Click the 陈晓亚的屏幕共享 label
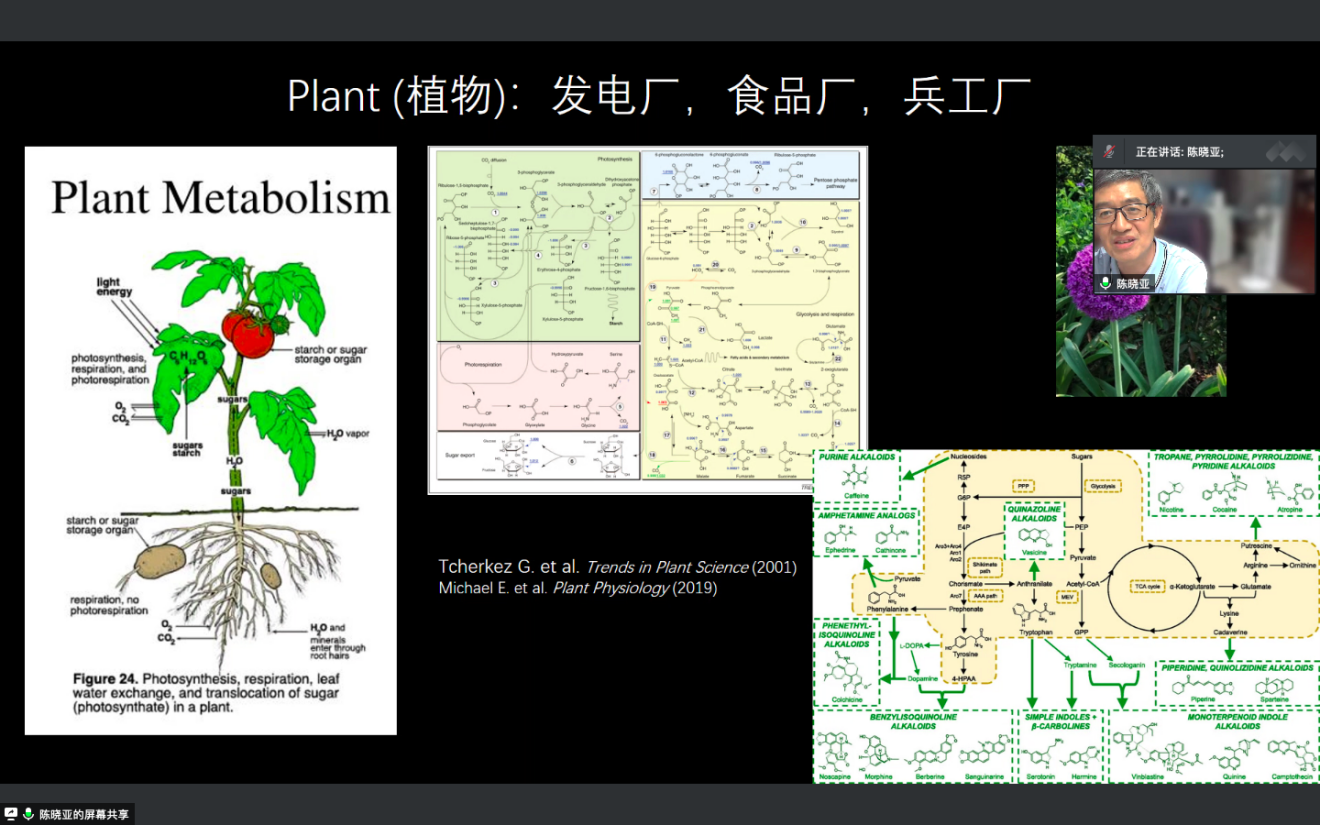 tap(84, 814)
